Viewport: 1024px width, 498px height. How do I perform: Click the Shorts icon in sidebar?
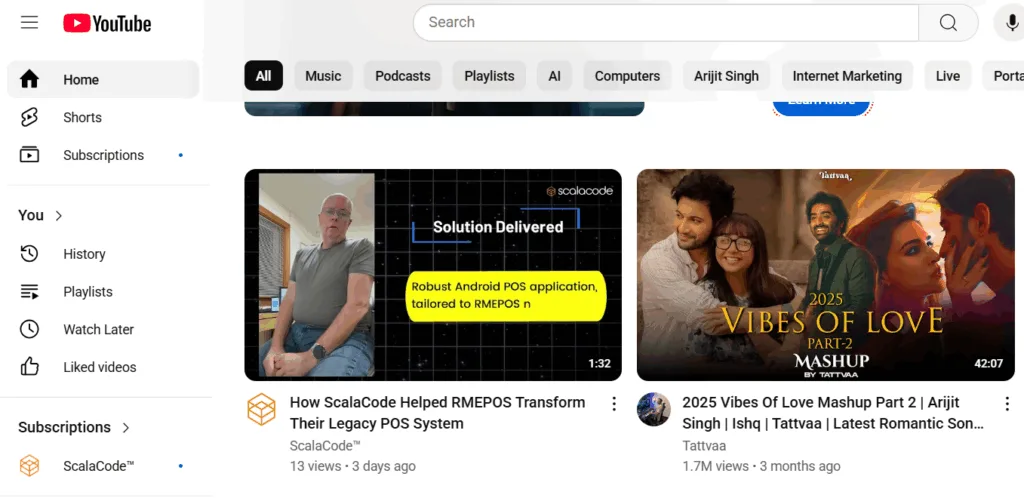29,117
